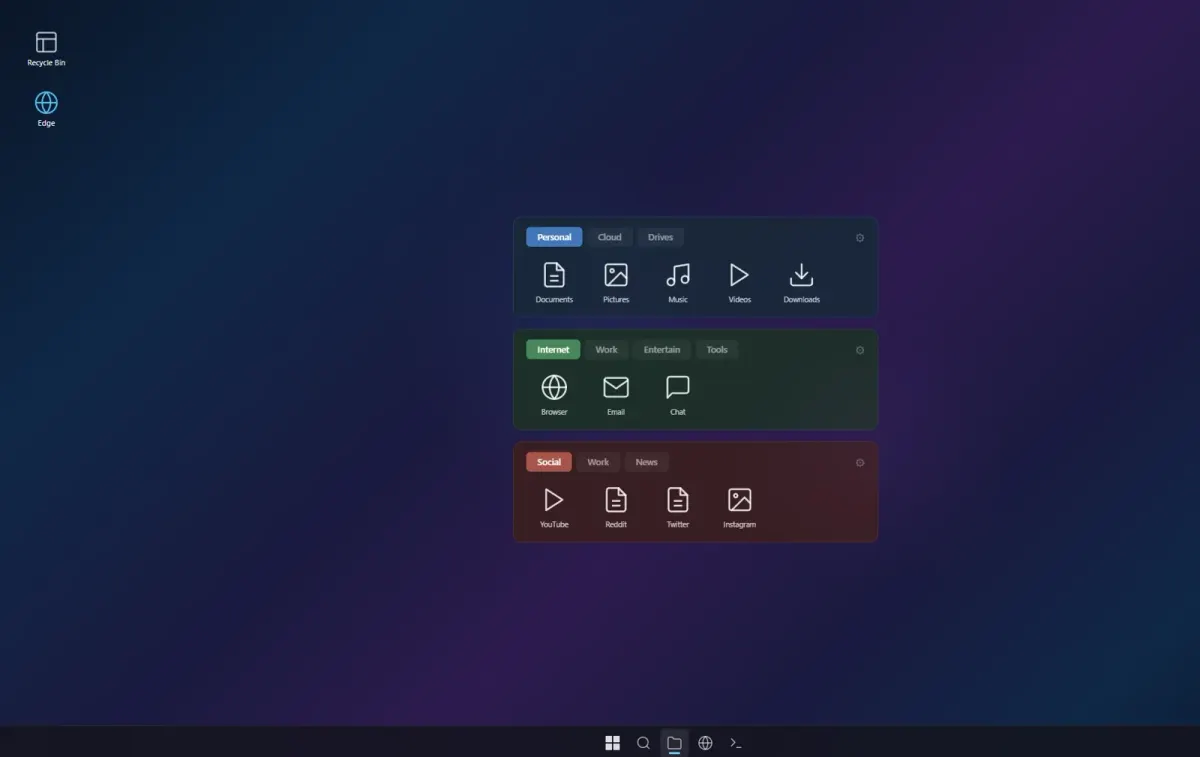Open the Pictures folder icon
This screenshot has width=1200, height=757.
tap(616, 282)
